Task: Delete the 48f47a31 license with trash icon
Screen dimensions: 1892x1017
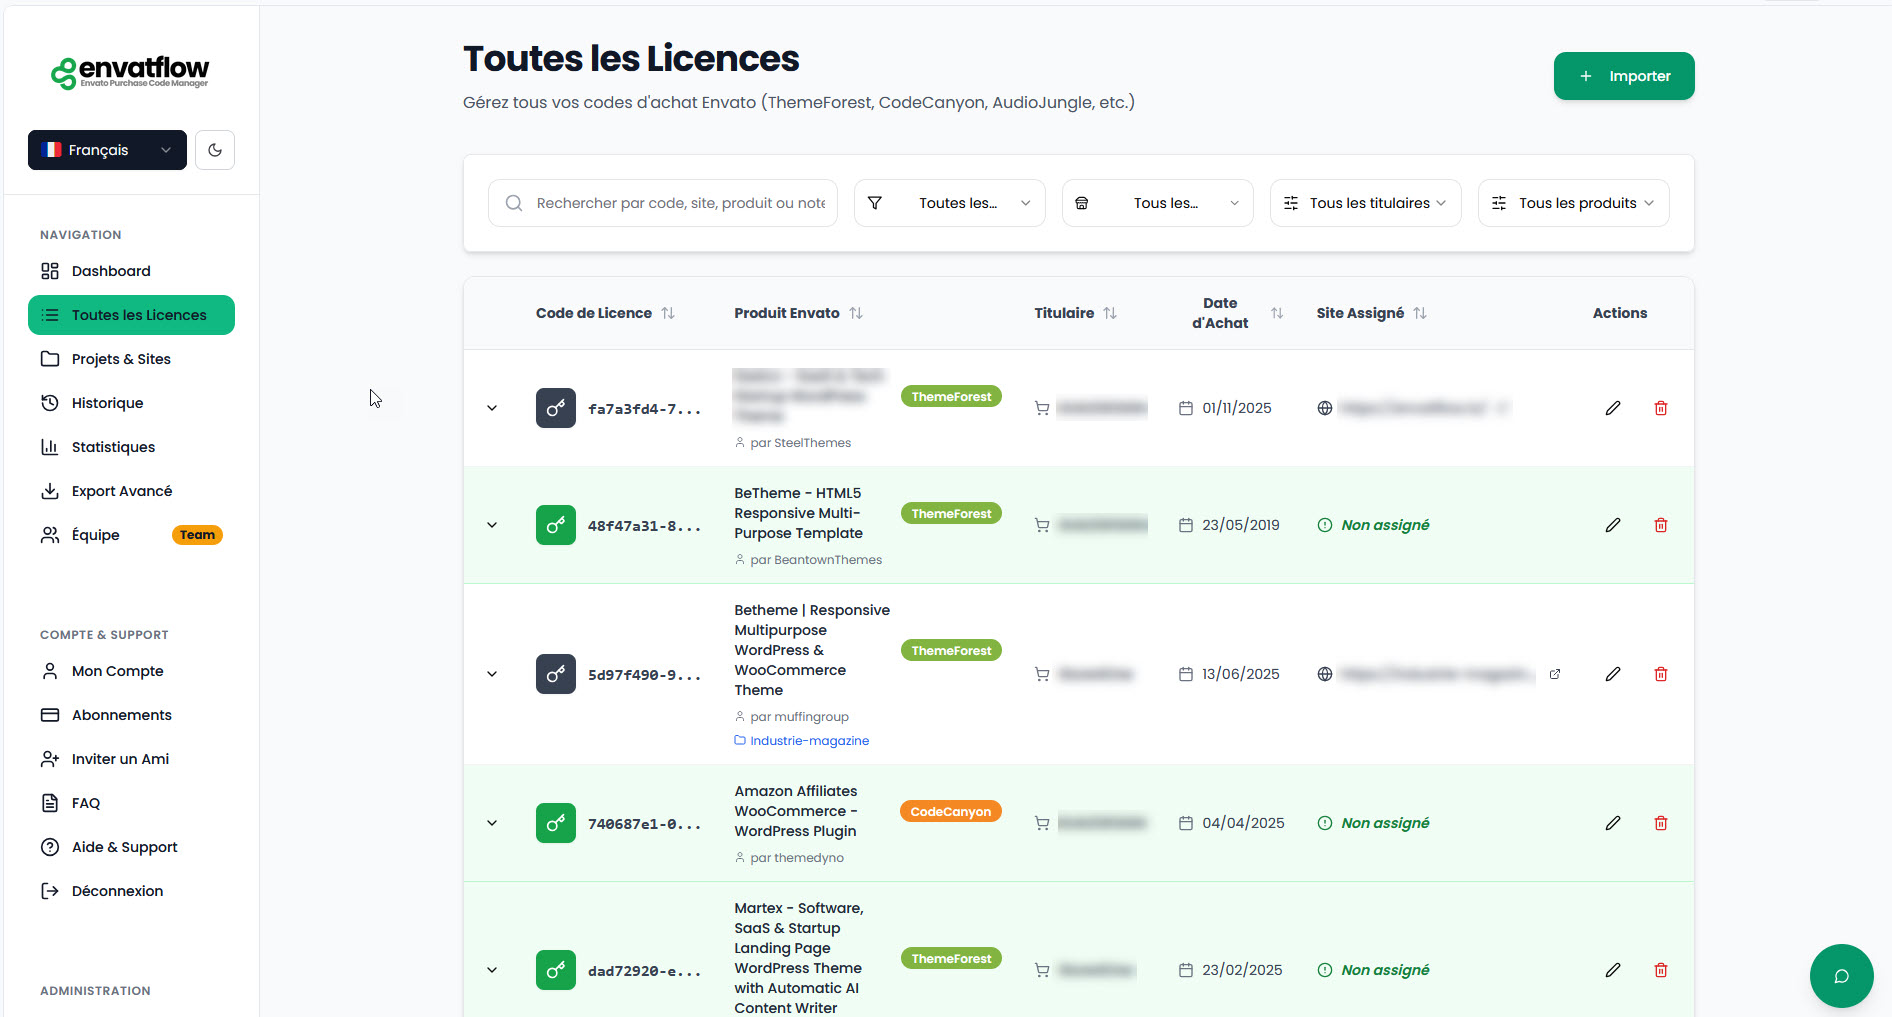Action: tap(1660, 525)
